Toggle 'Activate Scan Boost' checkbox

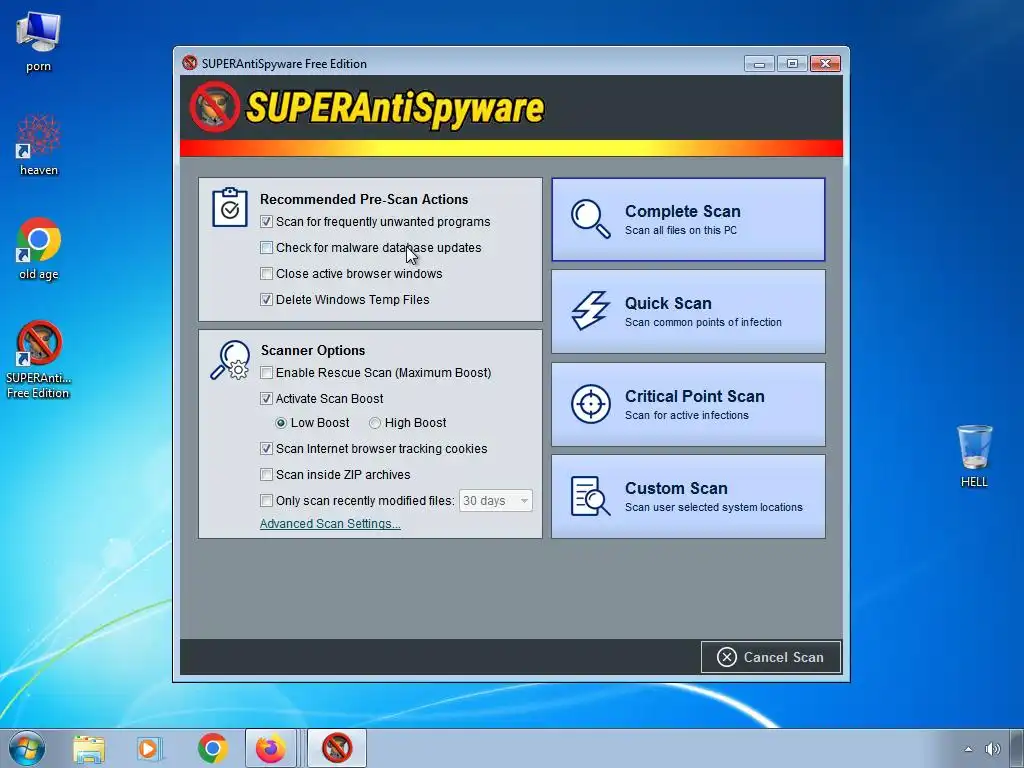click(x=266, y=398)
